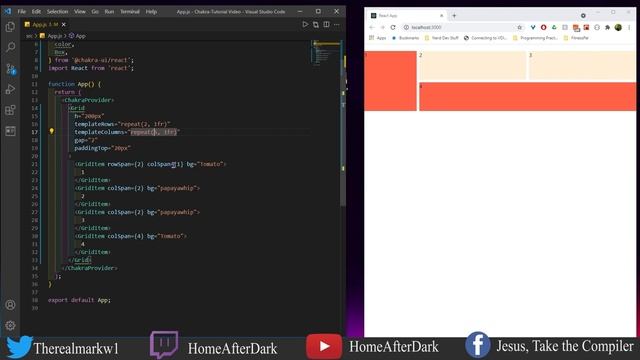Open the Programming Pract... bookmark folder
This screenshot has height=360, width=640.
[x=535, y=38]
